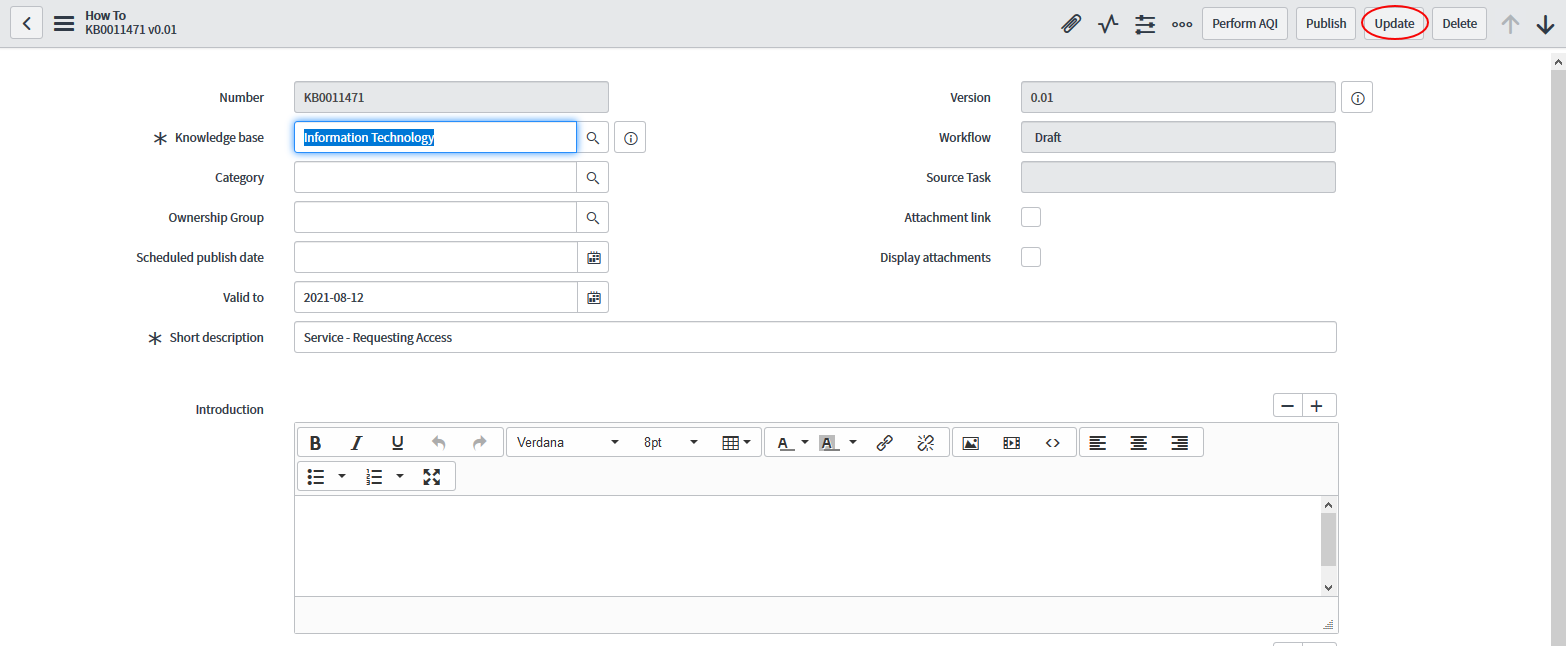Toggle bold formatting in the editor
This screenshot has width=1566, height=646.
tap(315, 443)
